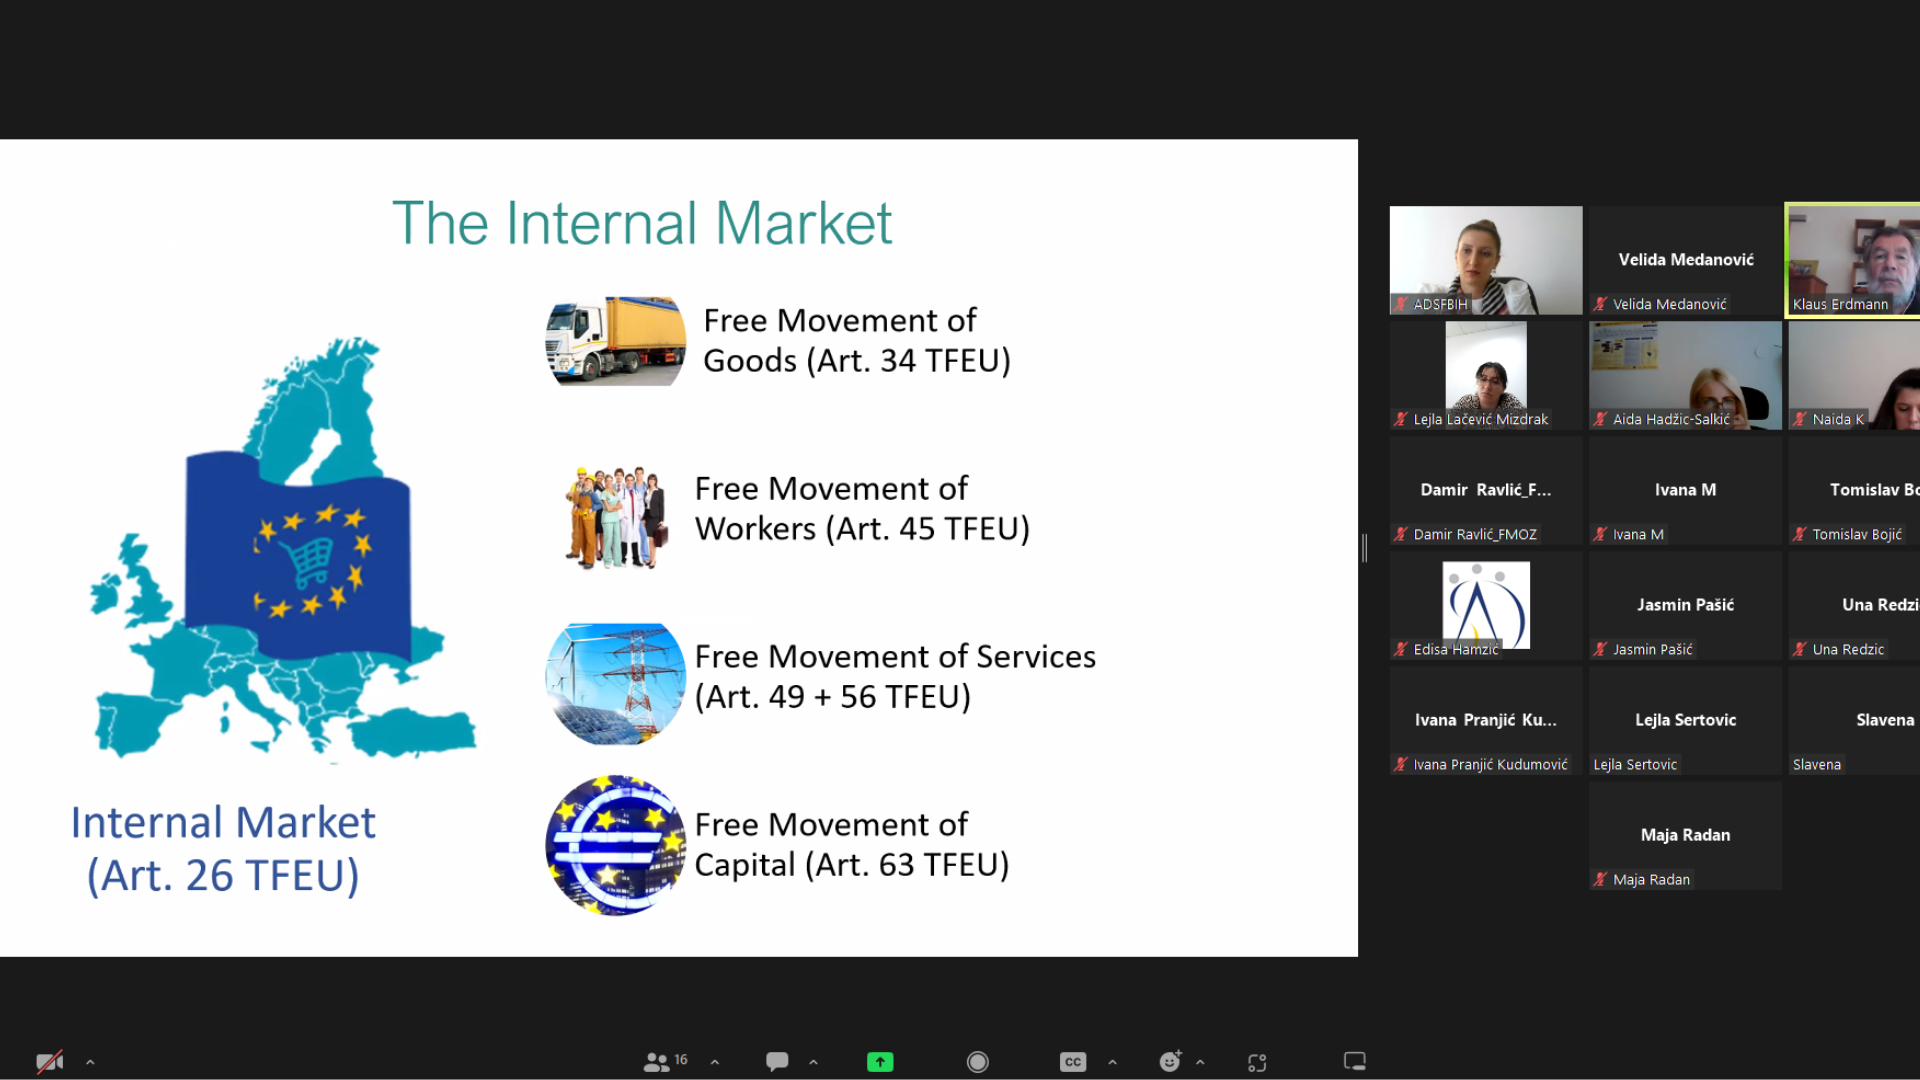Select Klaus Erdmann active speaker tile
This screenshot has width=1920, height=1080.
[1853, 260]
